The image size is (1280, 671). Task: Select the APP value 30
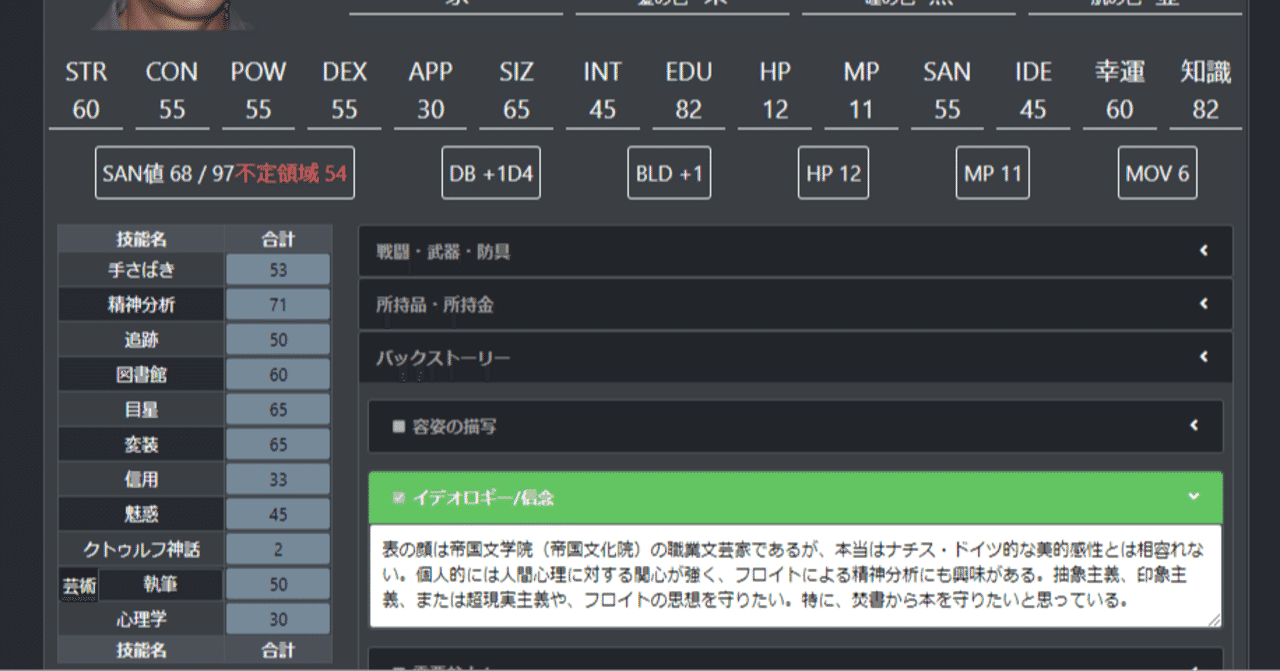(430, 110)
